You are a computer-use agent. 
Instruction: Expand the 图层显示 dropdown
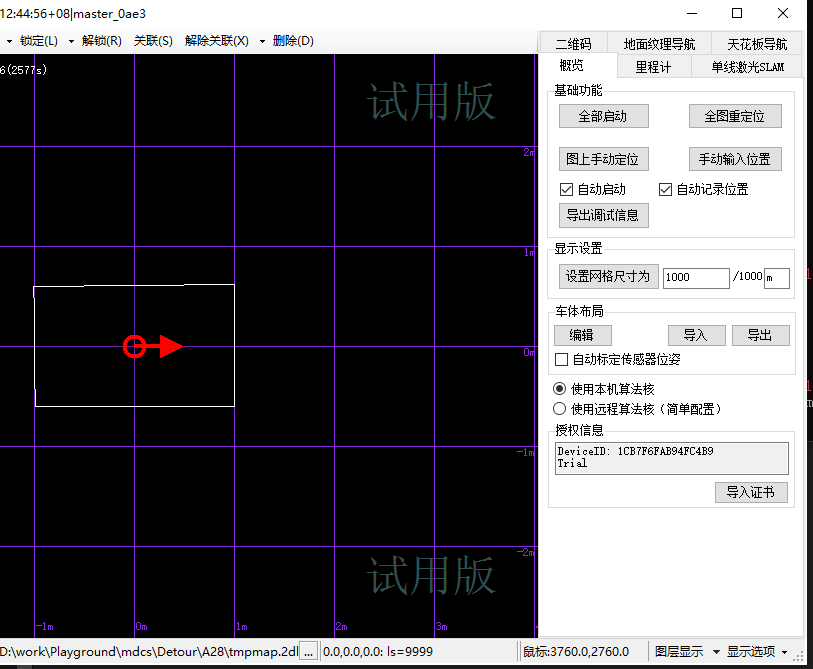686,652
